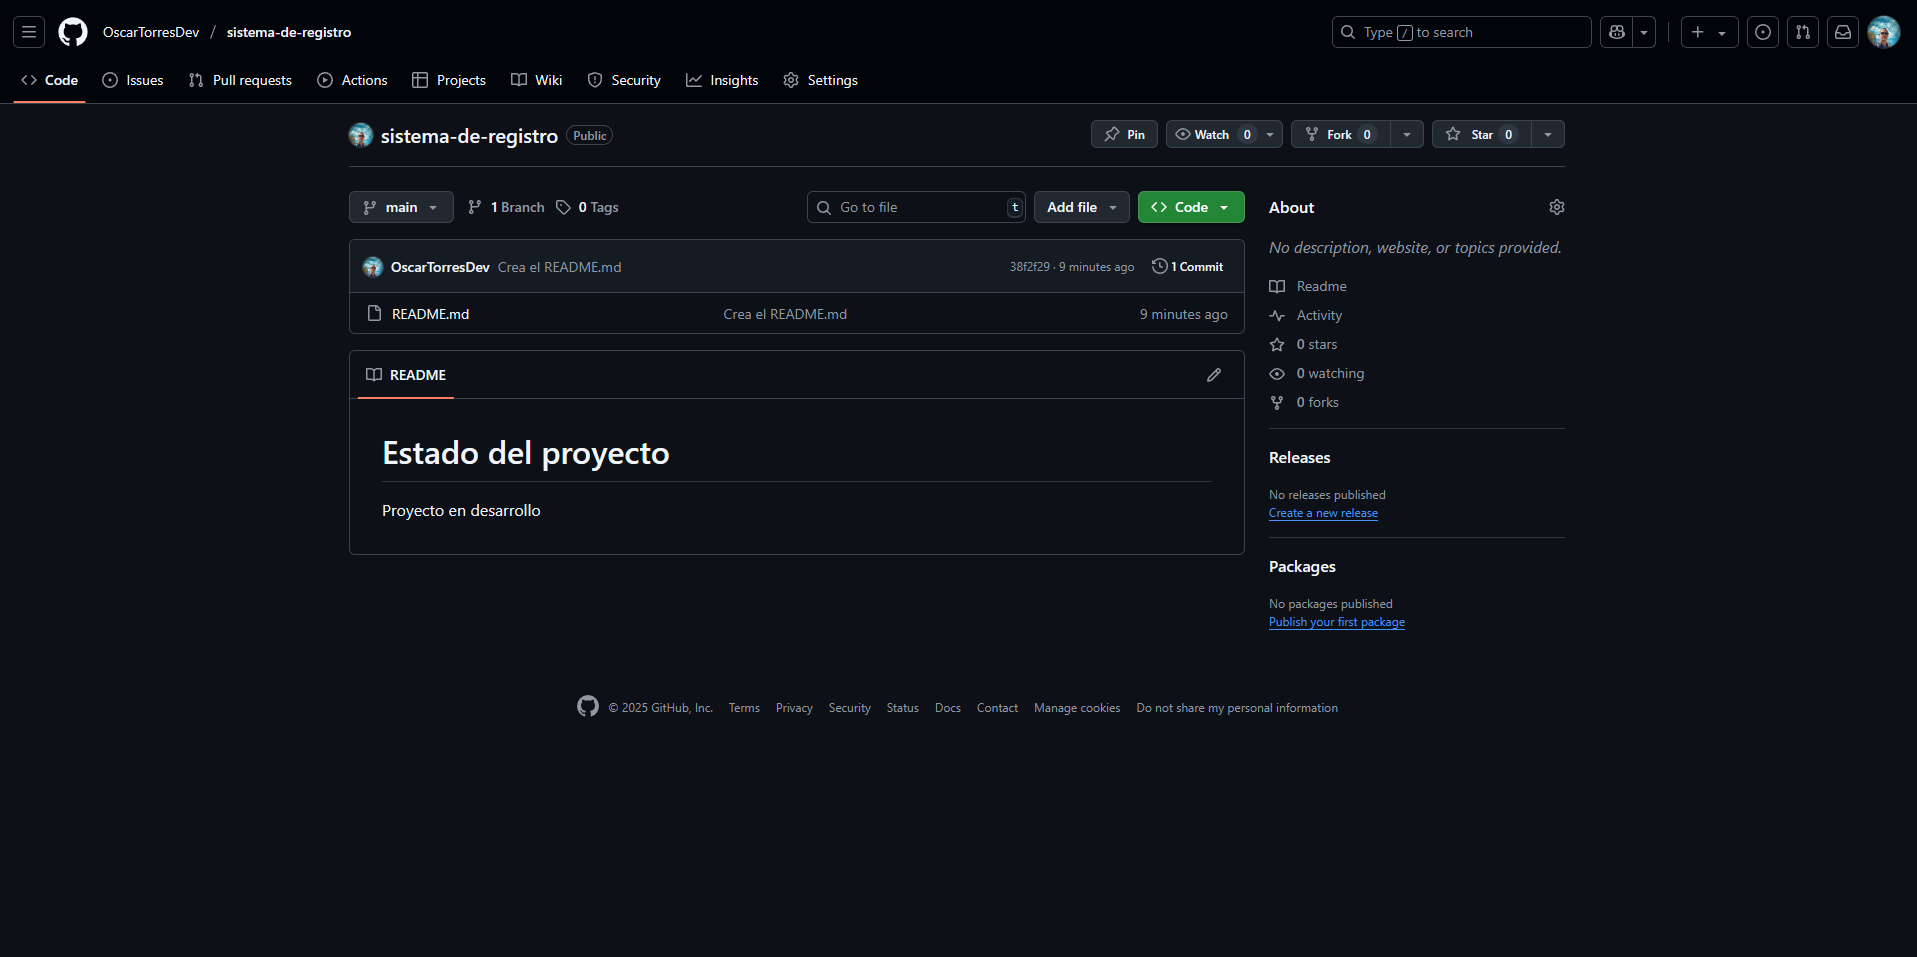Star the repository
The height and width of the screenshot is (957, 1917).
[1481, 134]
